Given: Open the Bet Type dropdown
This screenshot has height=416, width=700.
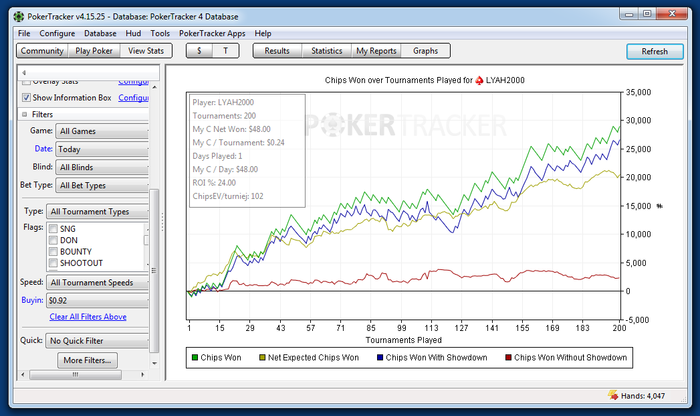Looking at the screenshot, I should click(102, 185).
